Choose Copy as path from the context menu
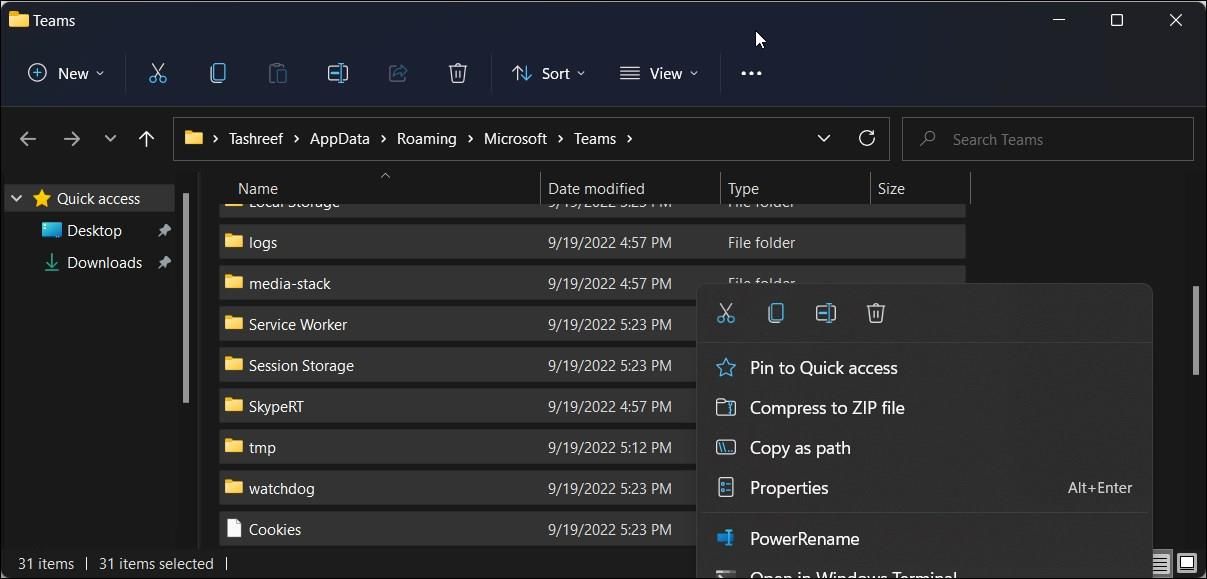The width and height of the screenshot is (1207, 579). pos(799,447)
